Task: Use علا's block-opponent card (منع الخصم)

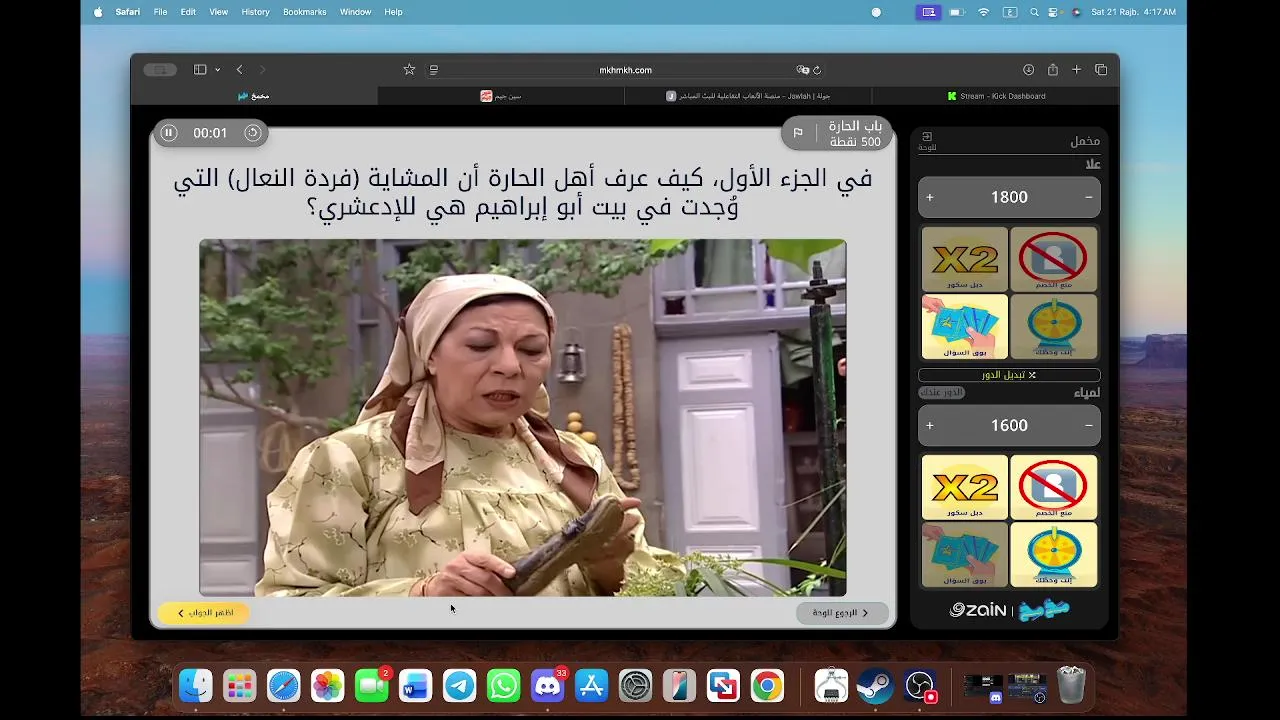Action: tap(1053, 259)
